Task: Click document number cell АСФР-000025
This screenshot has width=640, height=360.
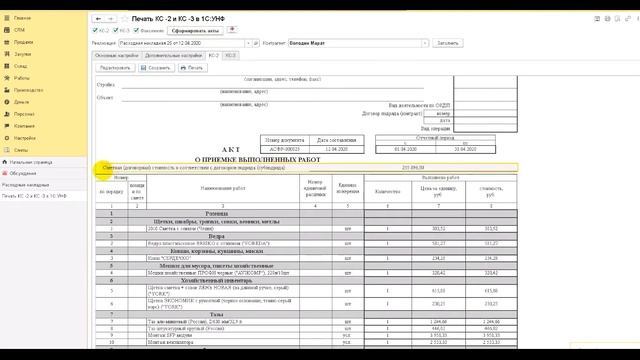Action: pos(284,149)
